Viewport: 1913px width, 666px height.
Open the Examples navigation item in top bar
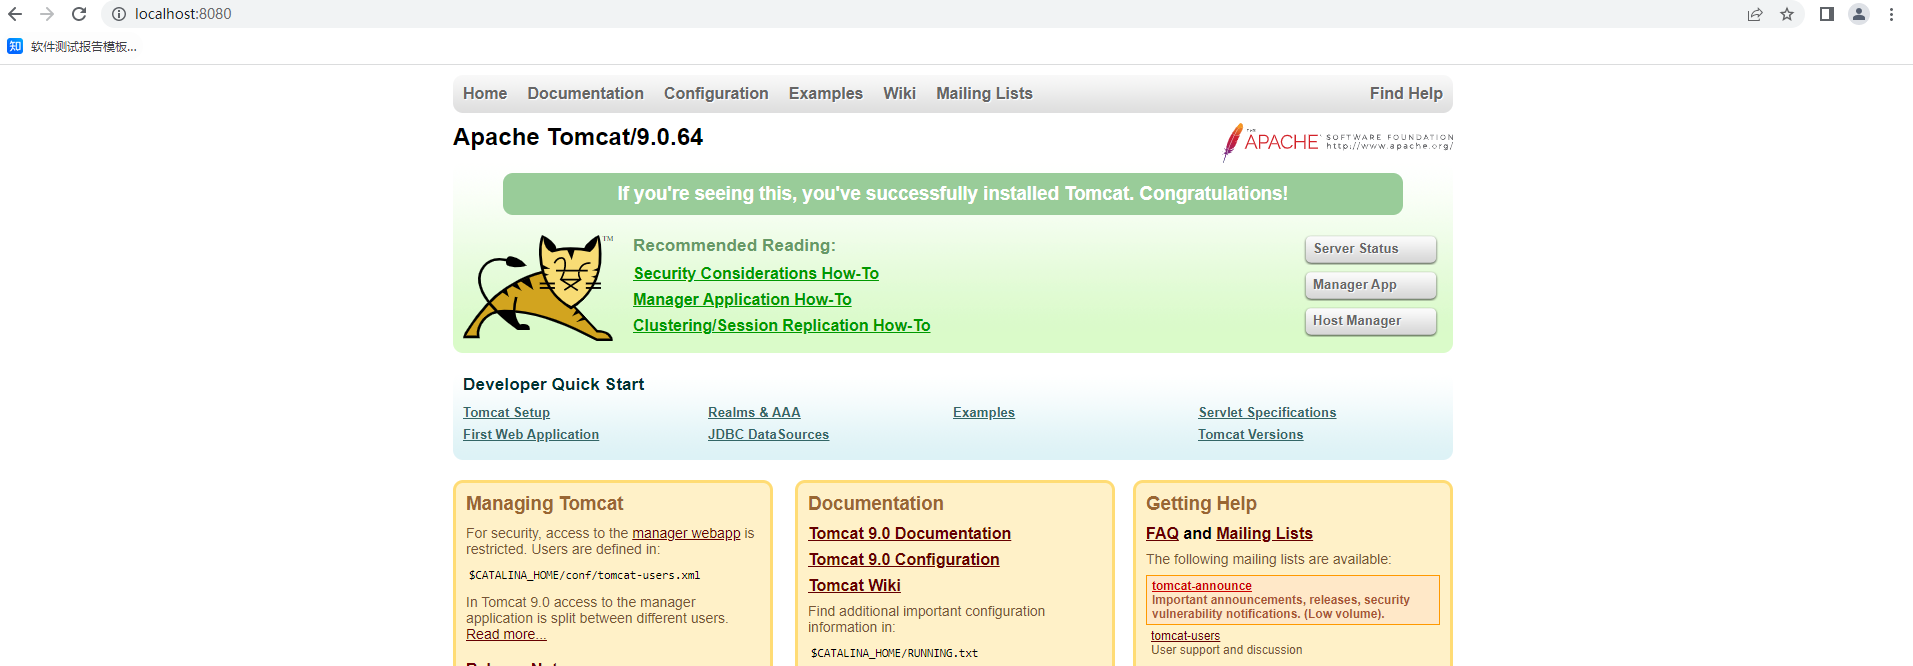coord(826,93)
